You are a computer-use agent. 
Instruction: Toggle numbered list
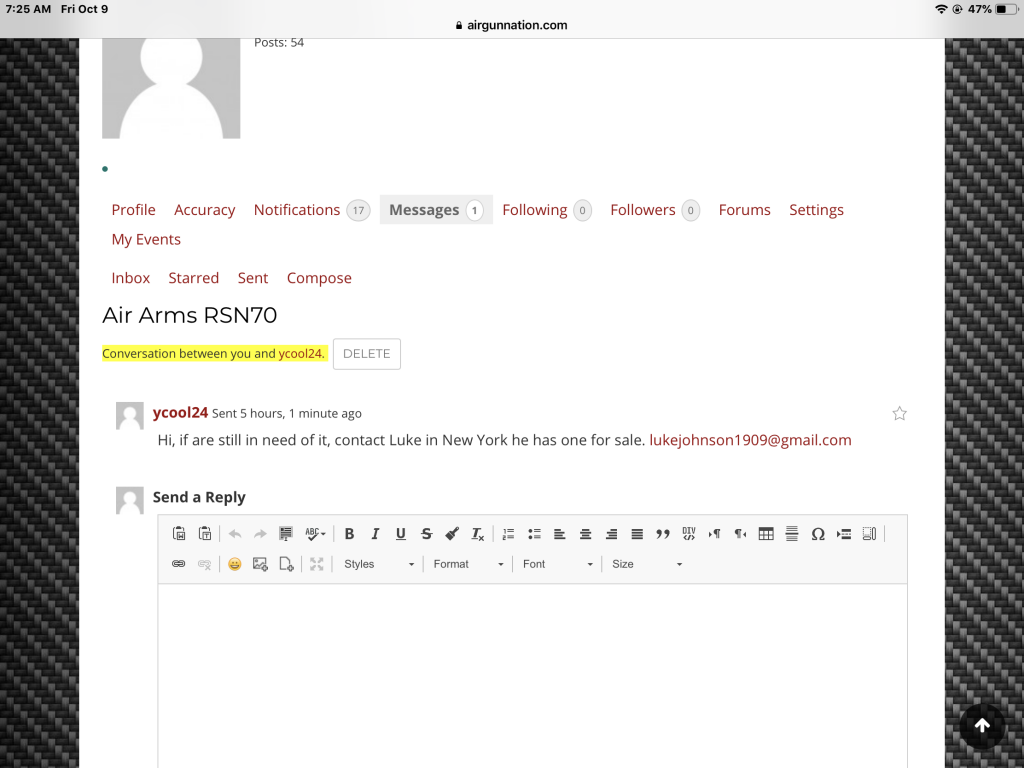pos(508,534)
